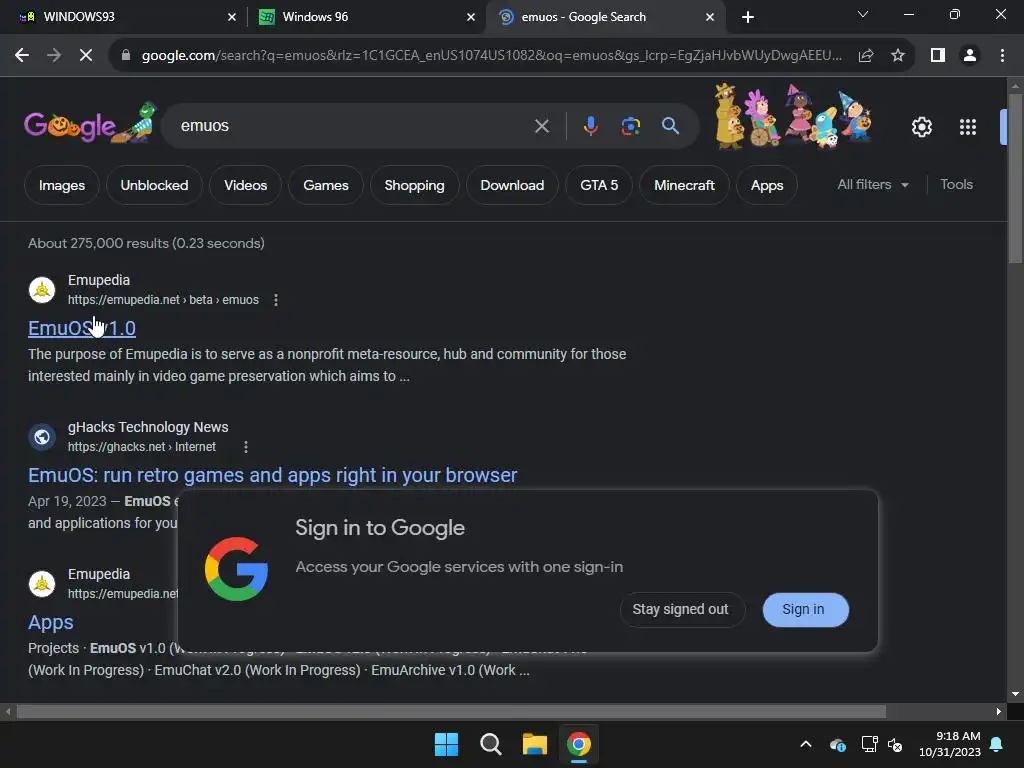Image resolution: width=1024 pixels, height=768 pixels.
Task: Open the Windows Start menu
Action: (447, 744)
